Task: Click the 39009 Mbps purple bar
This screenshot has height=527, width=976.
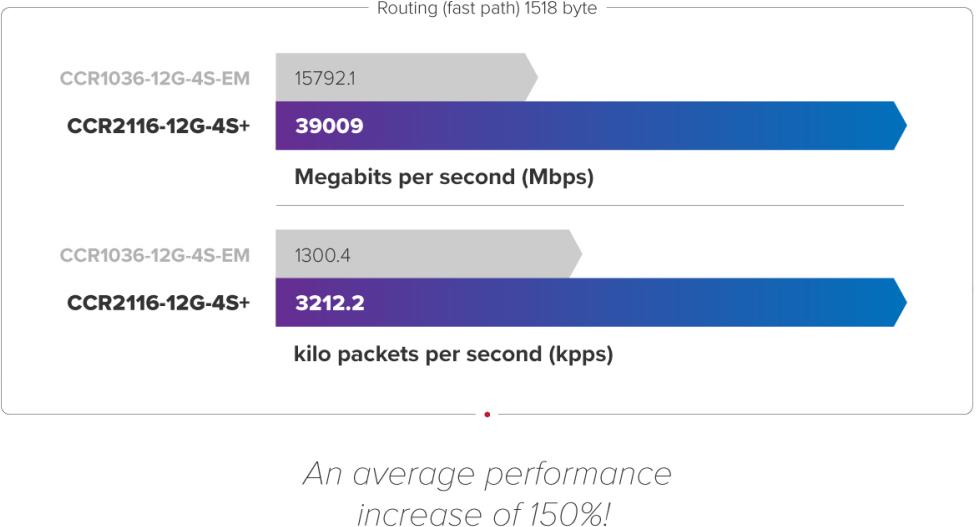Action: (590, 126)
